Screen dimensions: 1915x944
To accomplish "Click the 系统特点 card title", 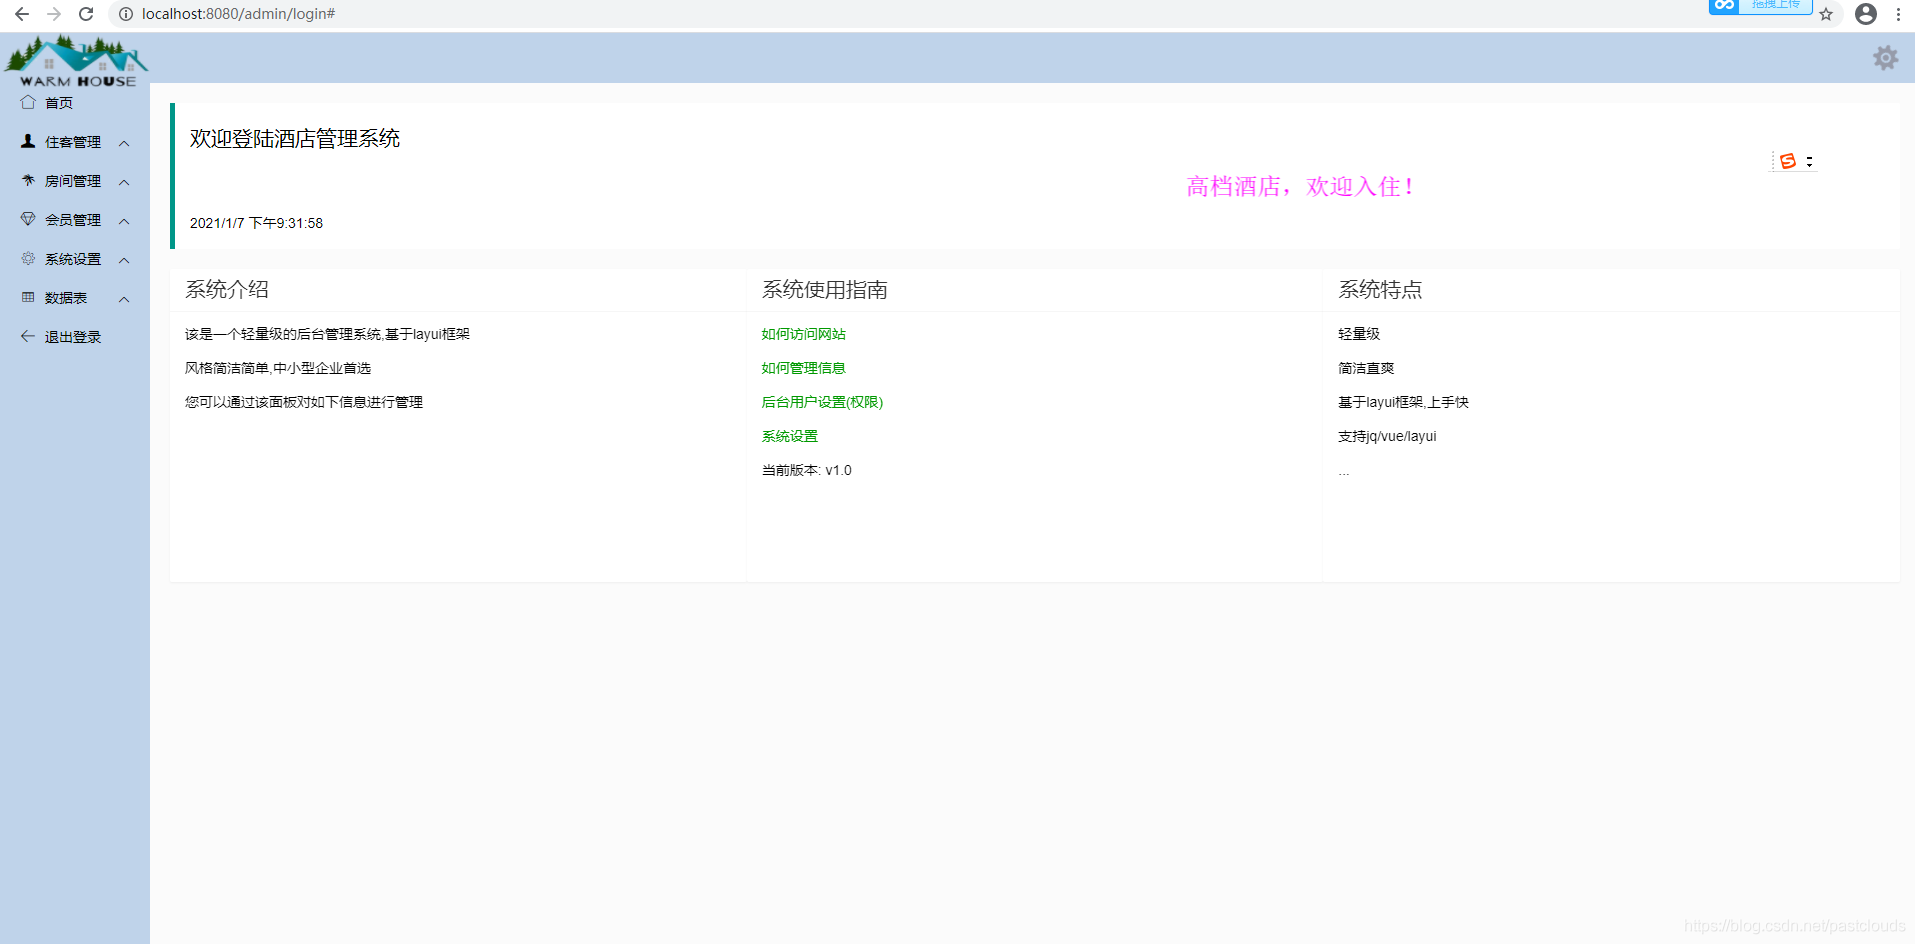I will (x=1380, y=290).
